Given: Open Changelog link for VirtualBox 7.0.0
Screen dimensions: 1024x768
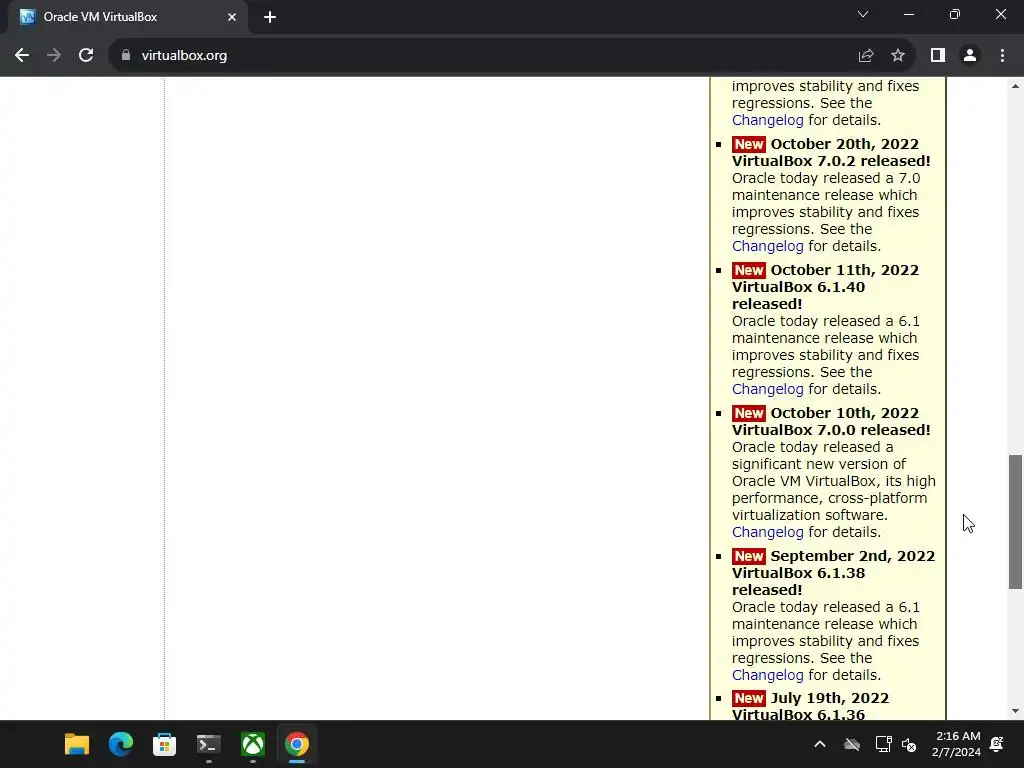Looking at the screenshot, I should click(x=767, y=532).
